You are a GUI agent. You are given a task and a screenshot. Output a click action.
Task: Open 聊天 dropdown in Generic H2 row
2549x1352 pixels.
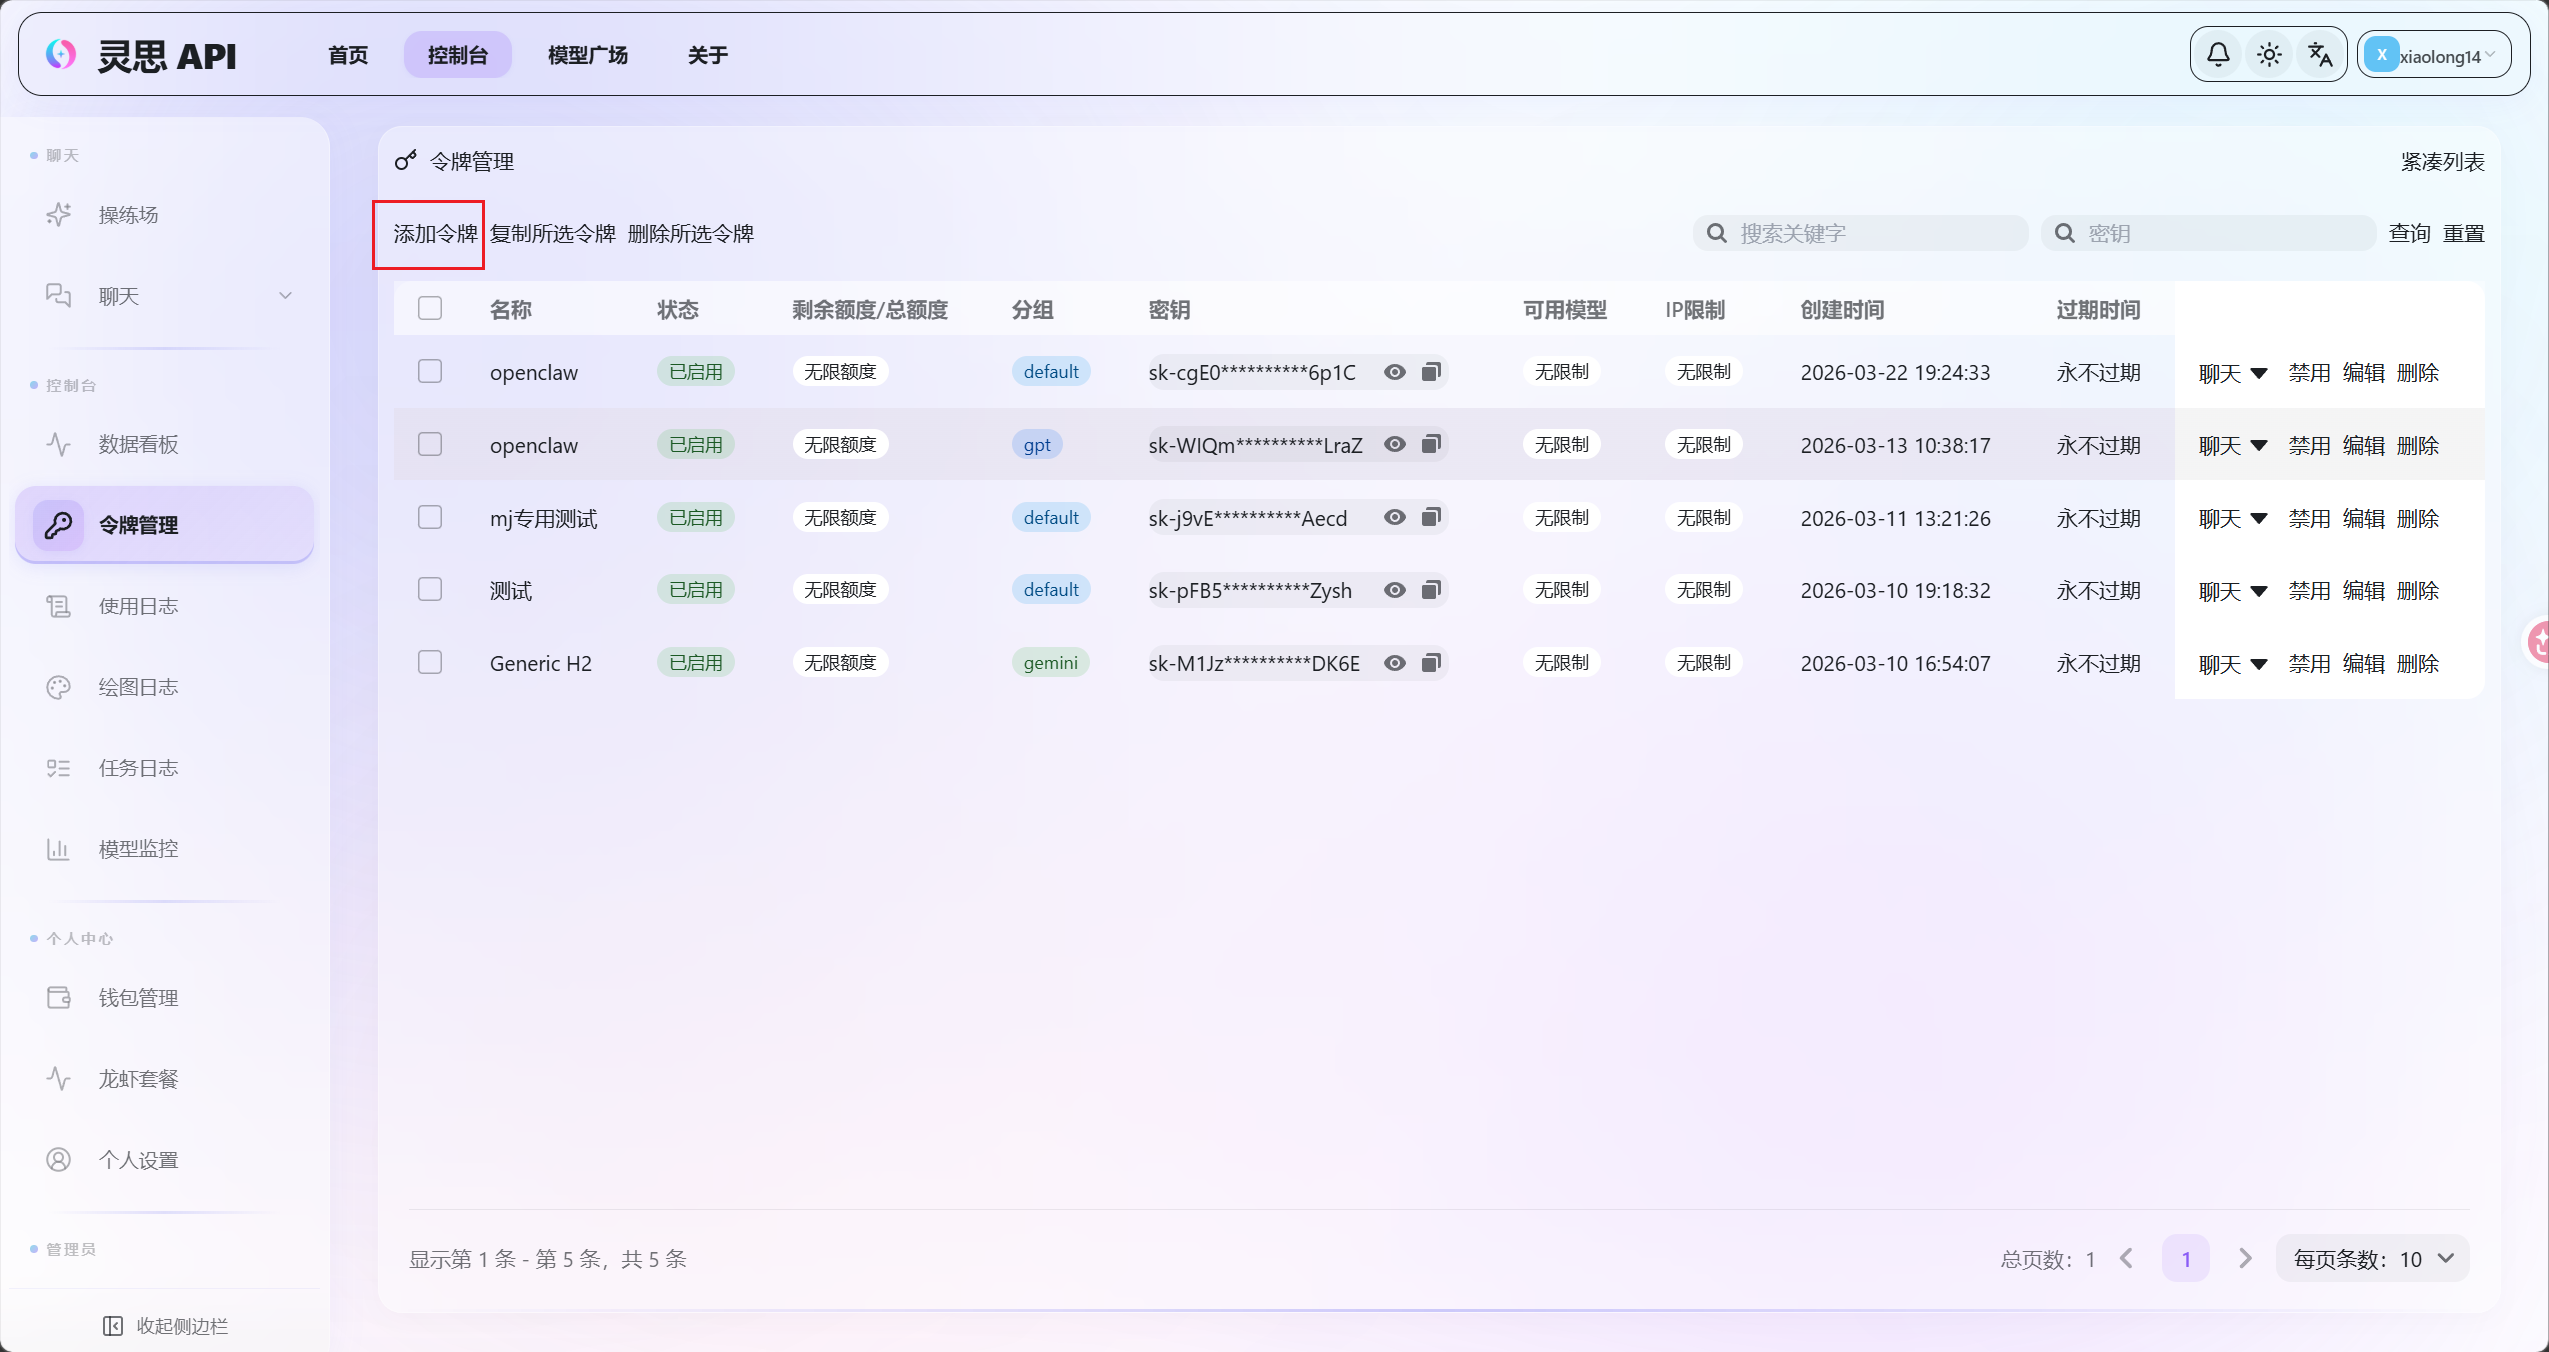[2232, 664]
